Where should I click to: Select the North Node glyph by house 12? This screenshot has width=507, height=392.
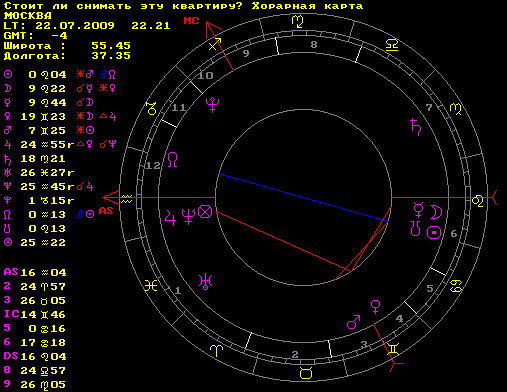[172, 159]
